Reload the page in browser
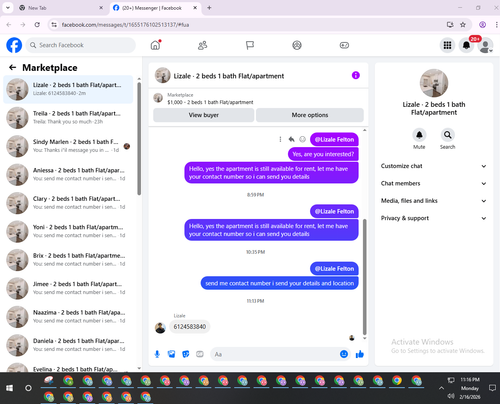This screenshot has height=404, width=500. 37,25
